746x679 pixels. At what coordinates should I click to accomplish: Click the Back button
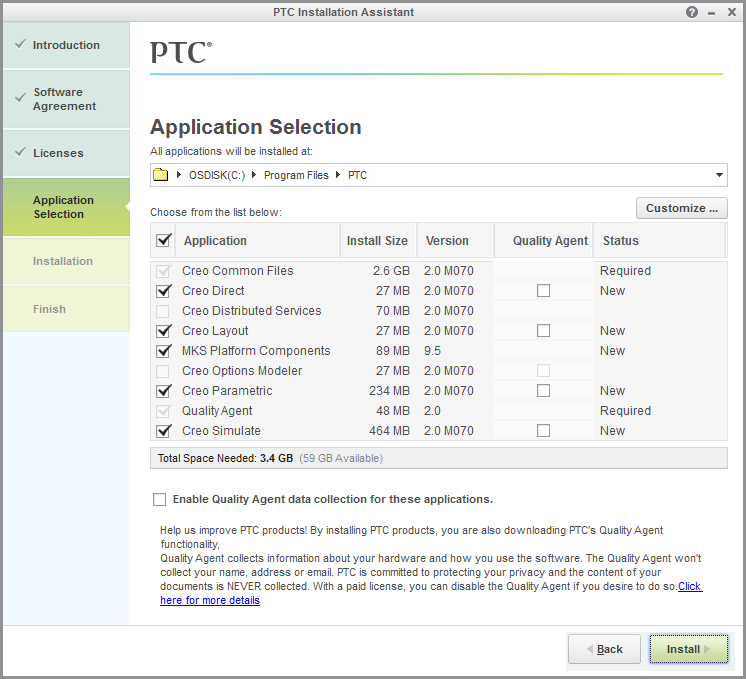[x=604, y=649]
